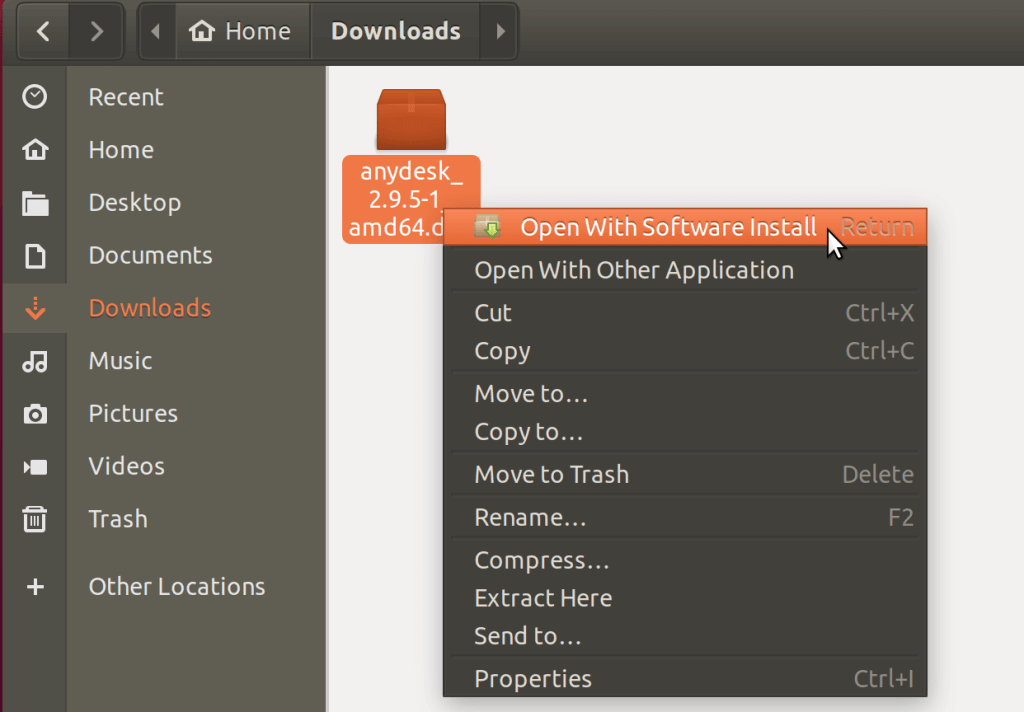Click the Trash bin icon in sidebar
Screen dimensions: 1024x712
35,519
